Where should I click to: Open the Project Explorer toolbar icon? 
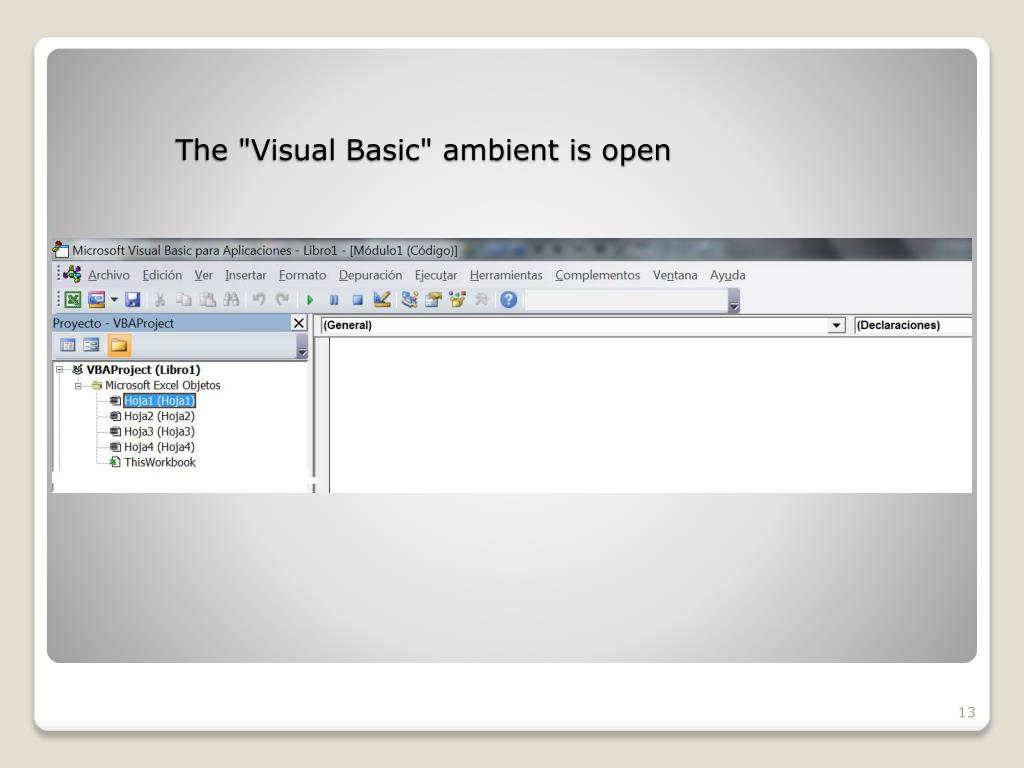[409, 300]
